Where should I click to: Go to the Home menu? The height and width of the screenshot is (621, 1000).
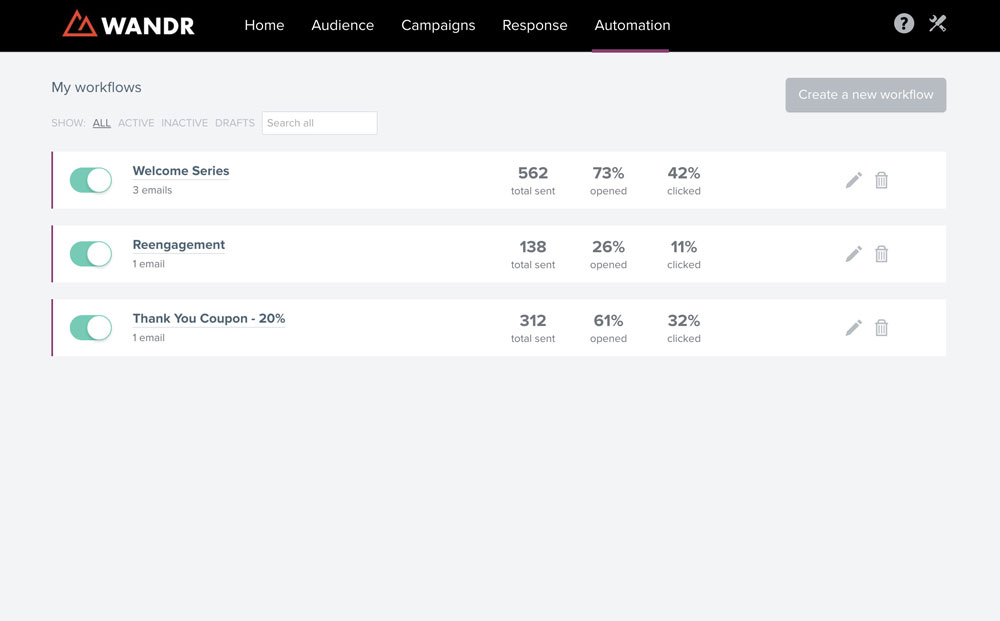click(x=264, y=25)
